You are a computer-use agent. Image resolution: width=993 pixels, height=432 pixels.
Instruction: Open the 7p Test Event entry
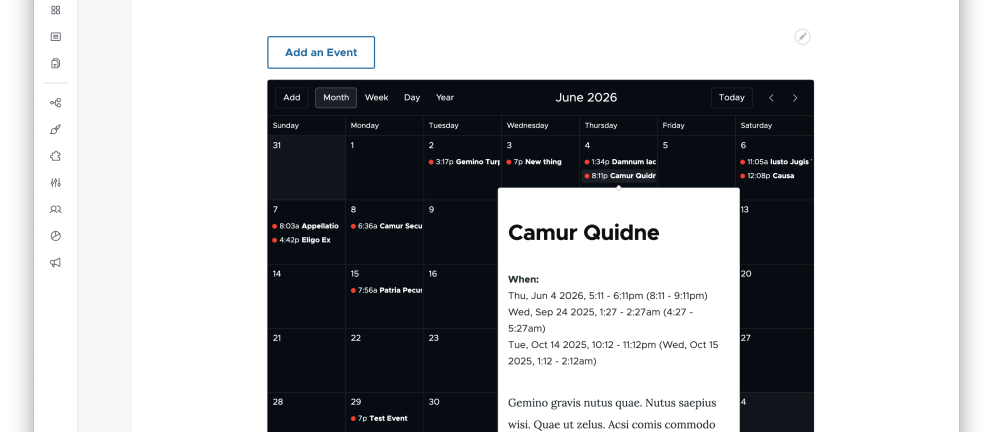coord(379,419)
